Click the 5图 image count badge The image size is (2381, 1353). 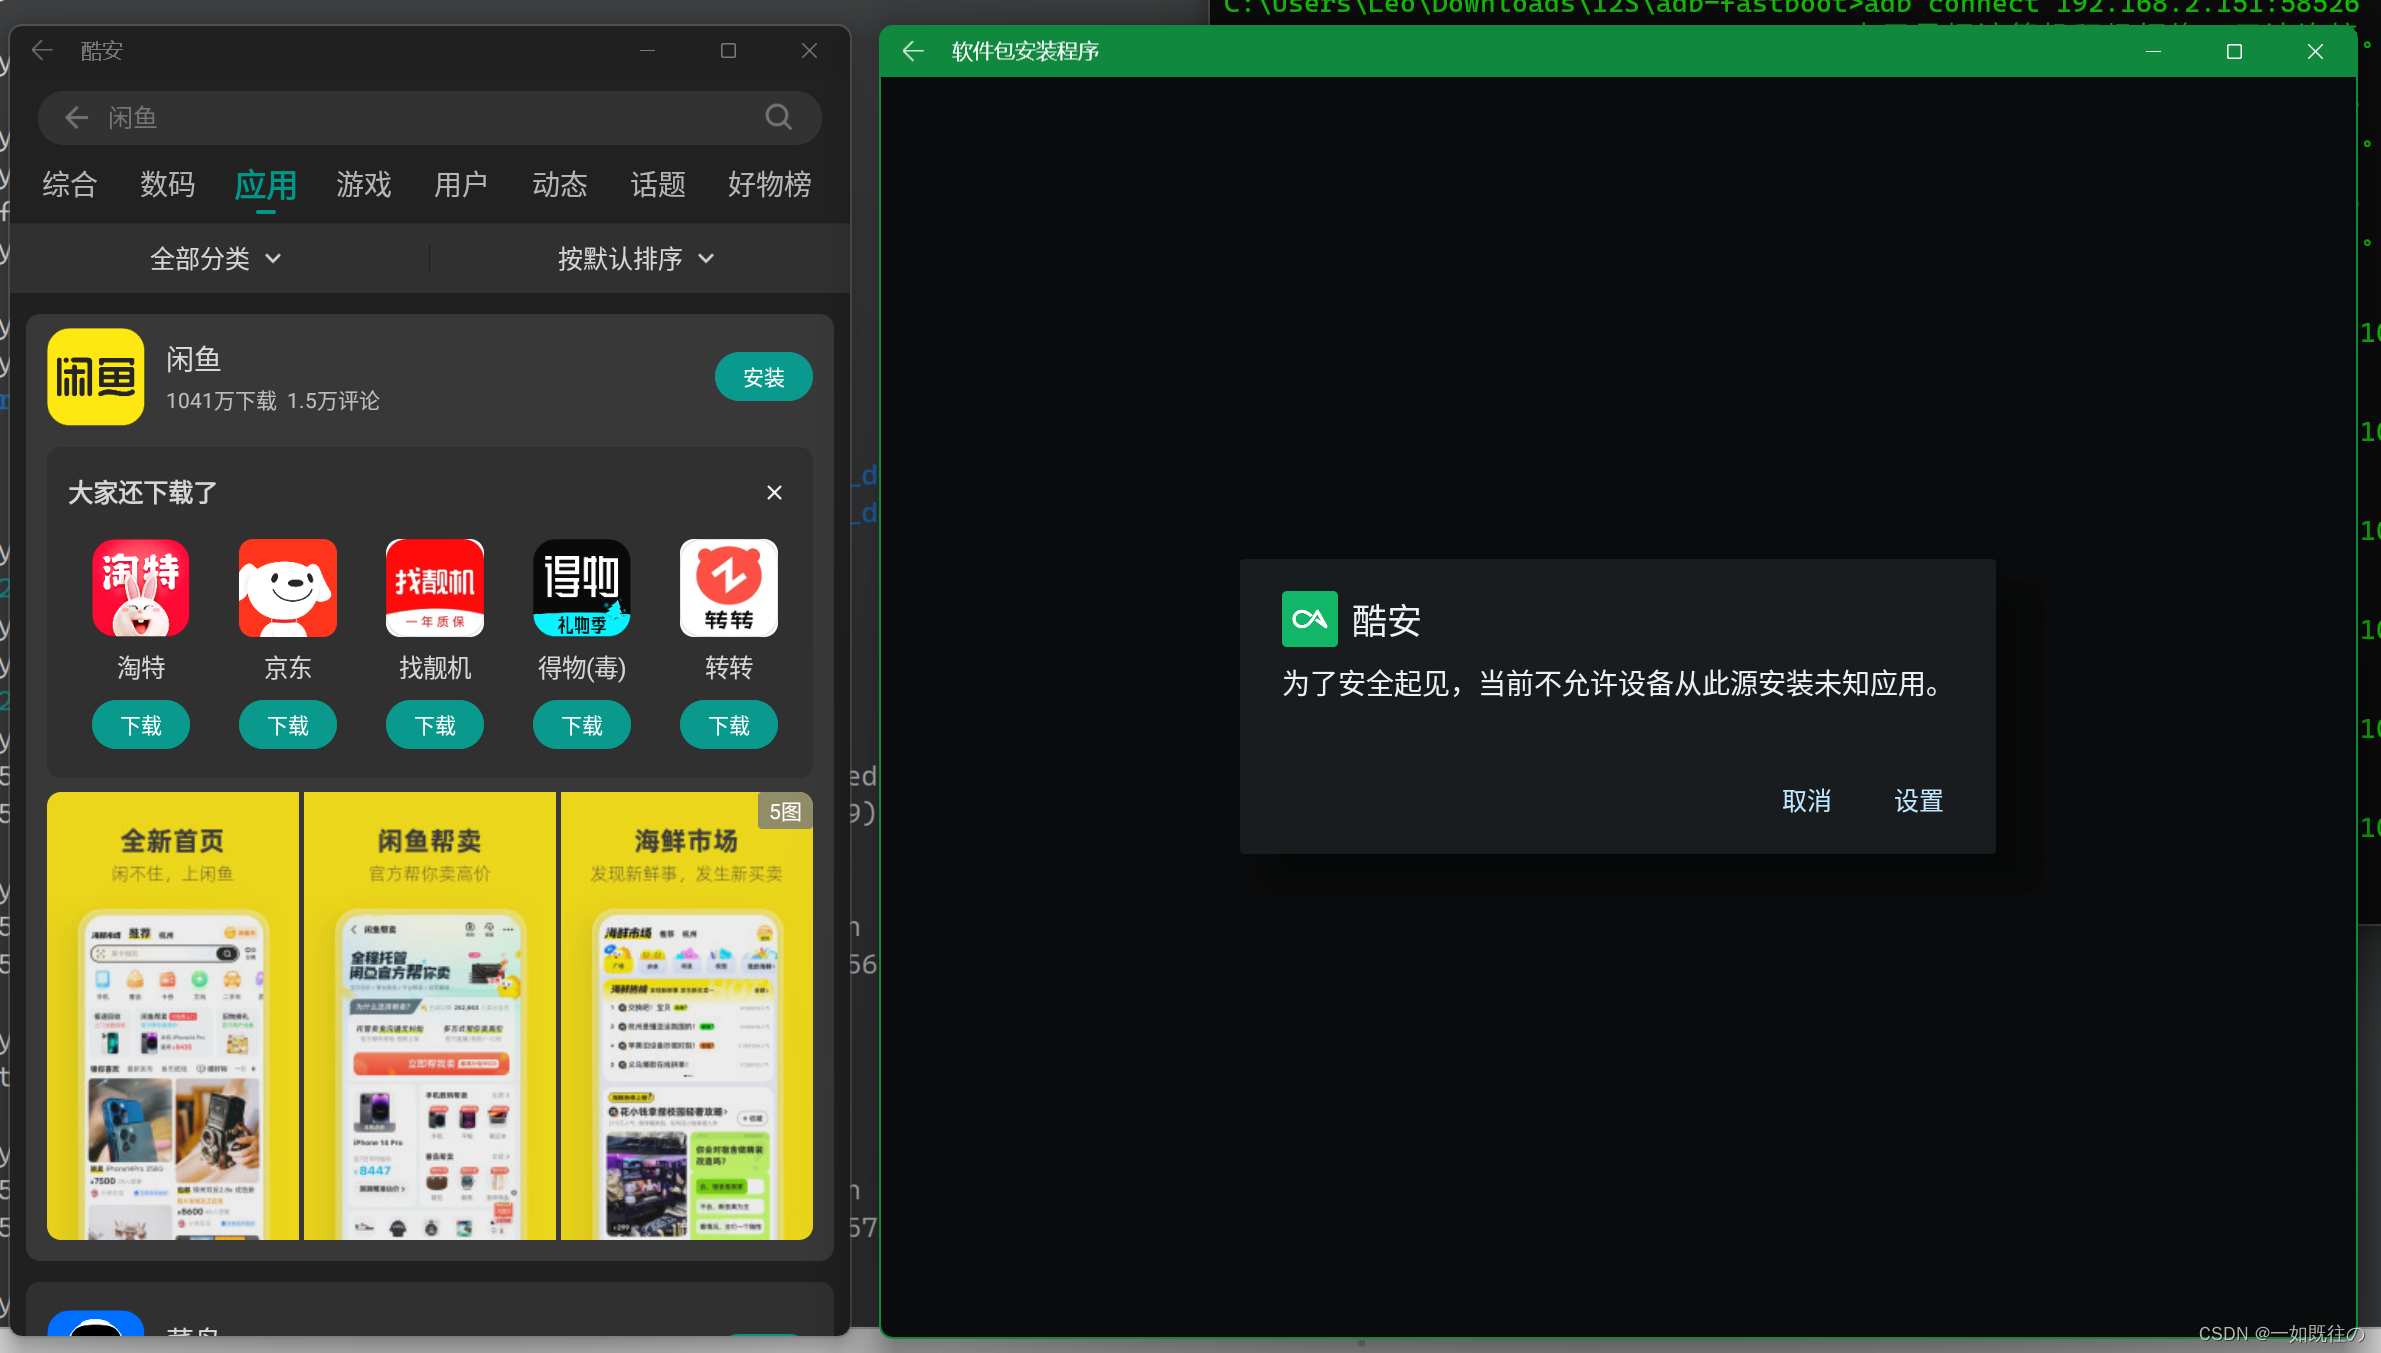(785, 812)
